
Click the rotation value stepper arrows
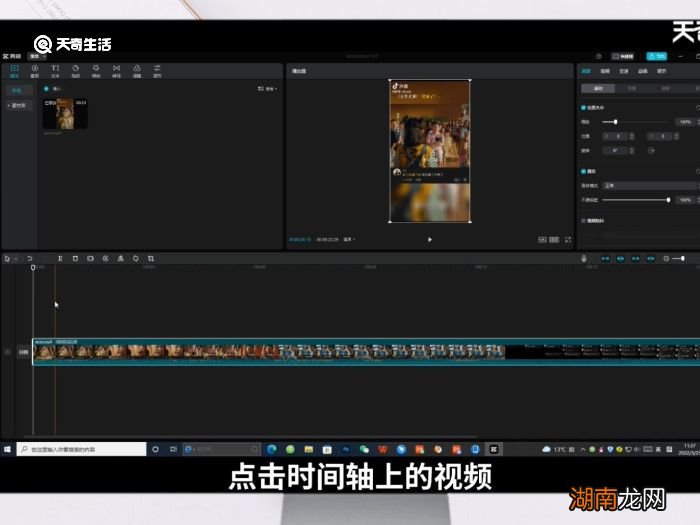coord(632,151)
